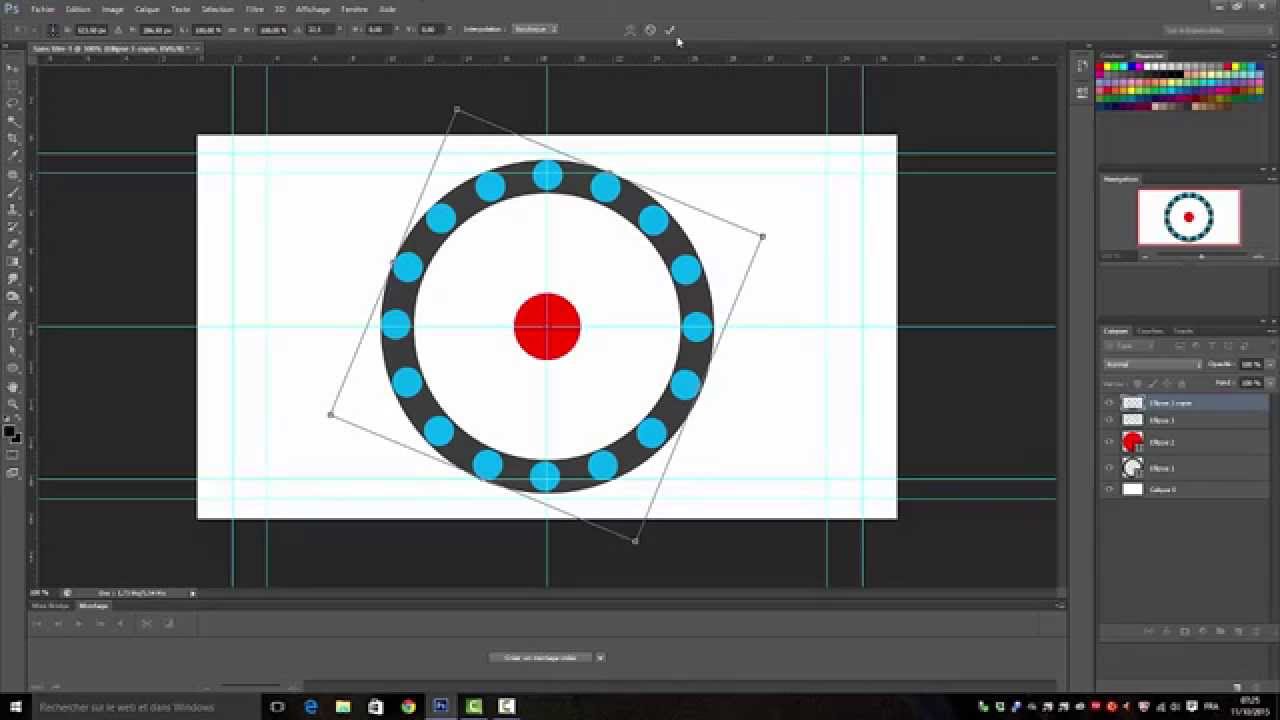Go to the first frame of timeline
This screenshot has height=720, width=1280.
click(37, 623)
